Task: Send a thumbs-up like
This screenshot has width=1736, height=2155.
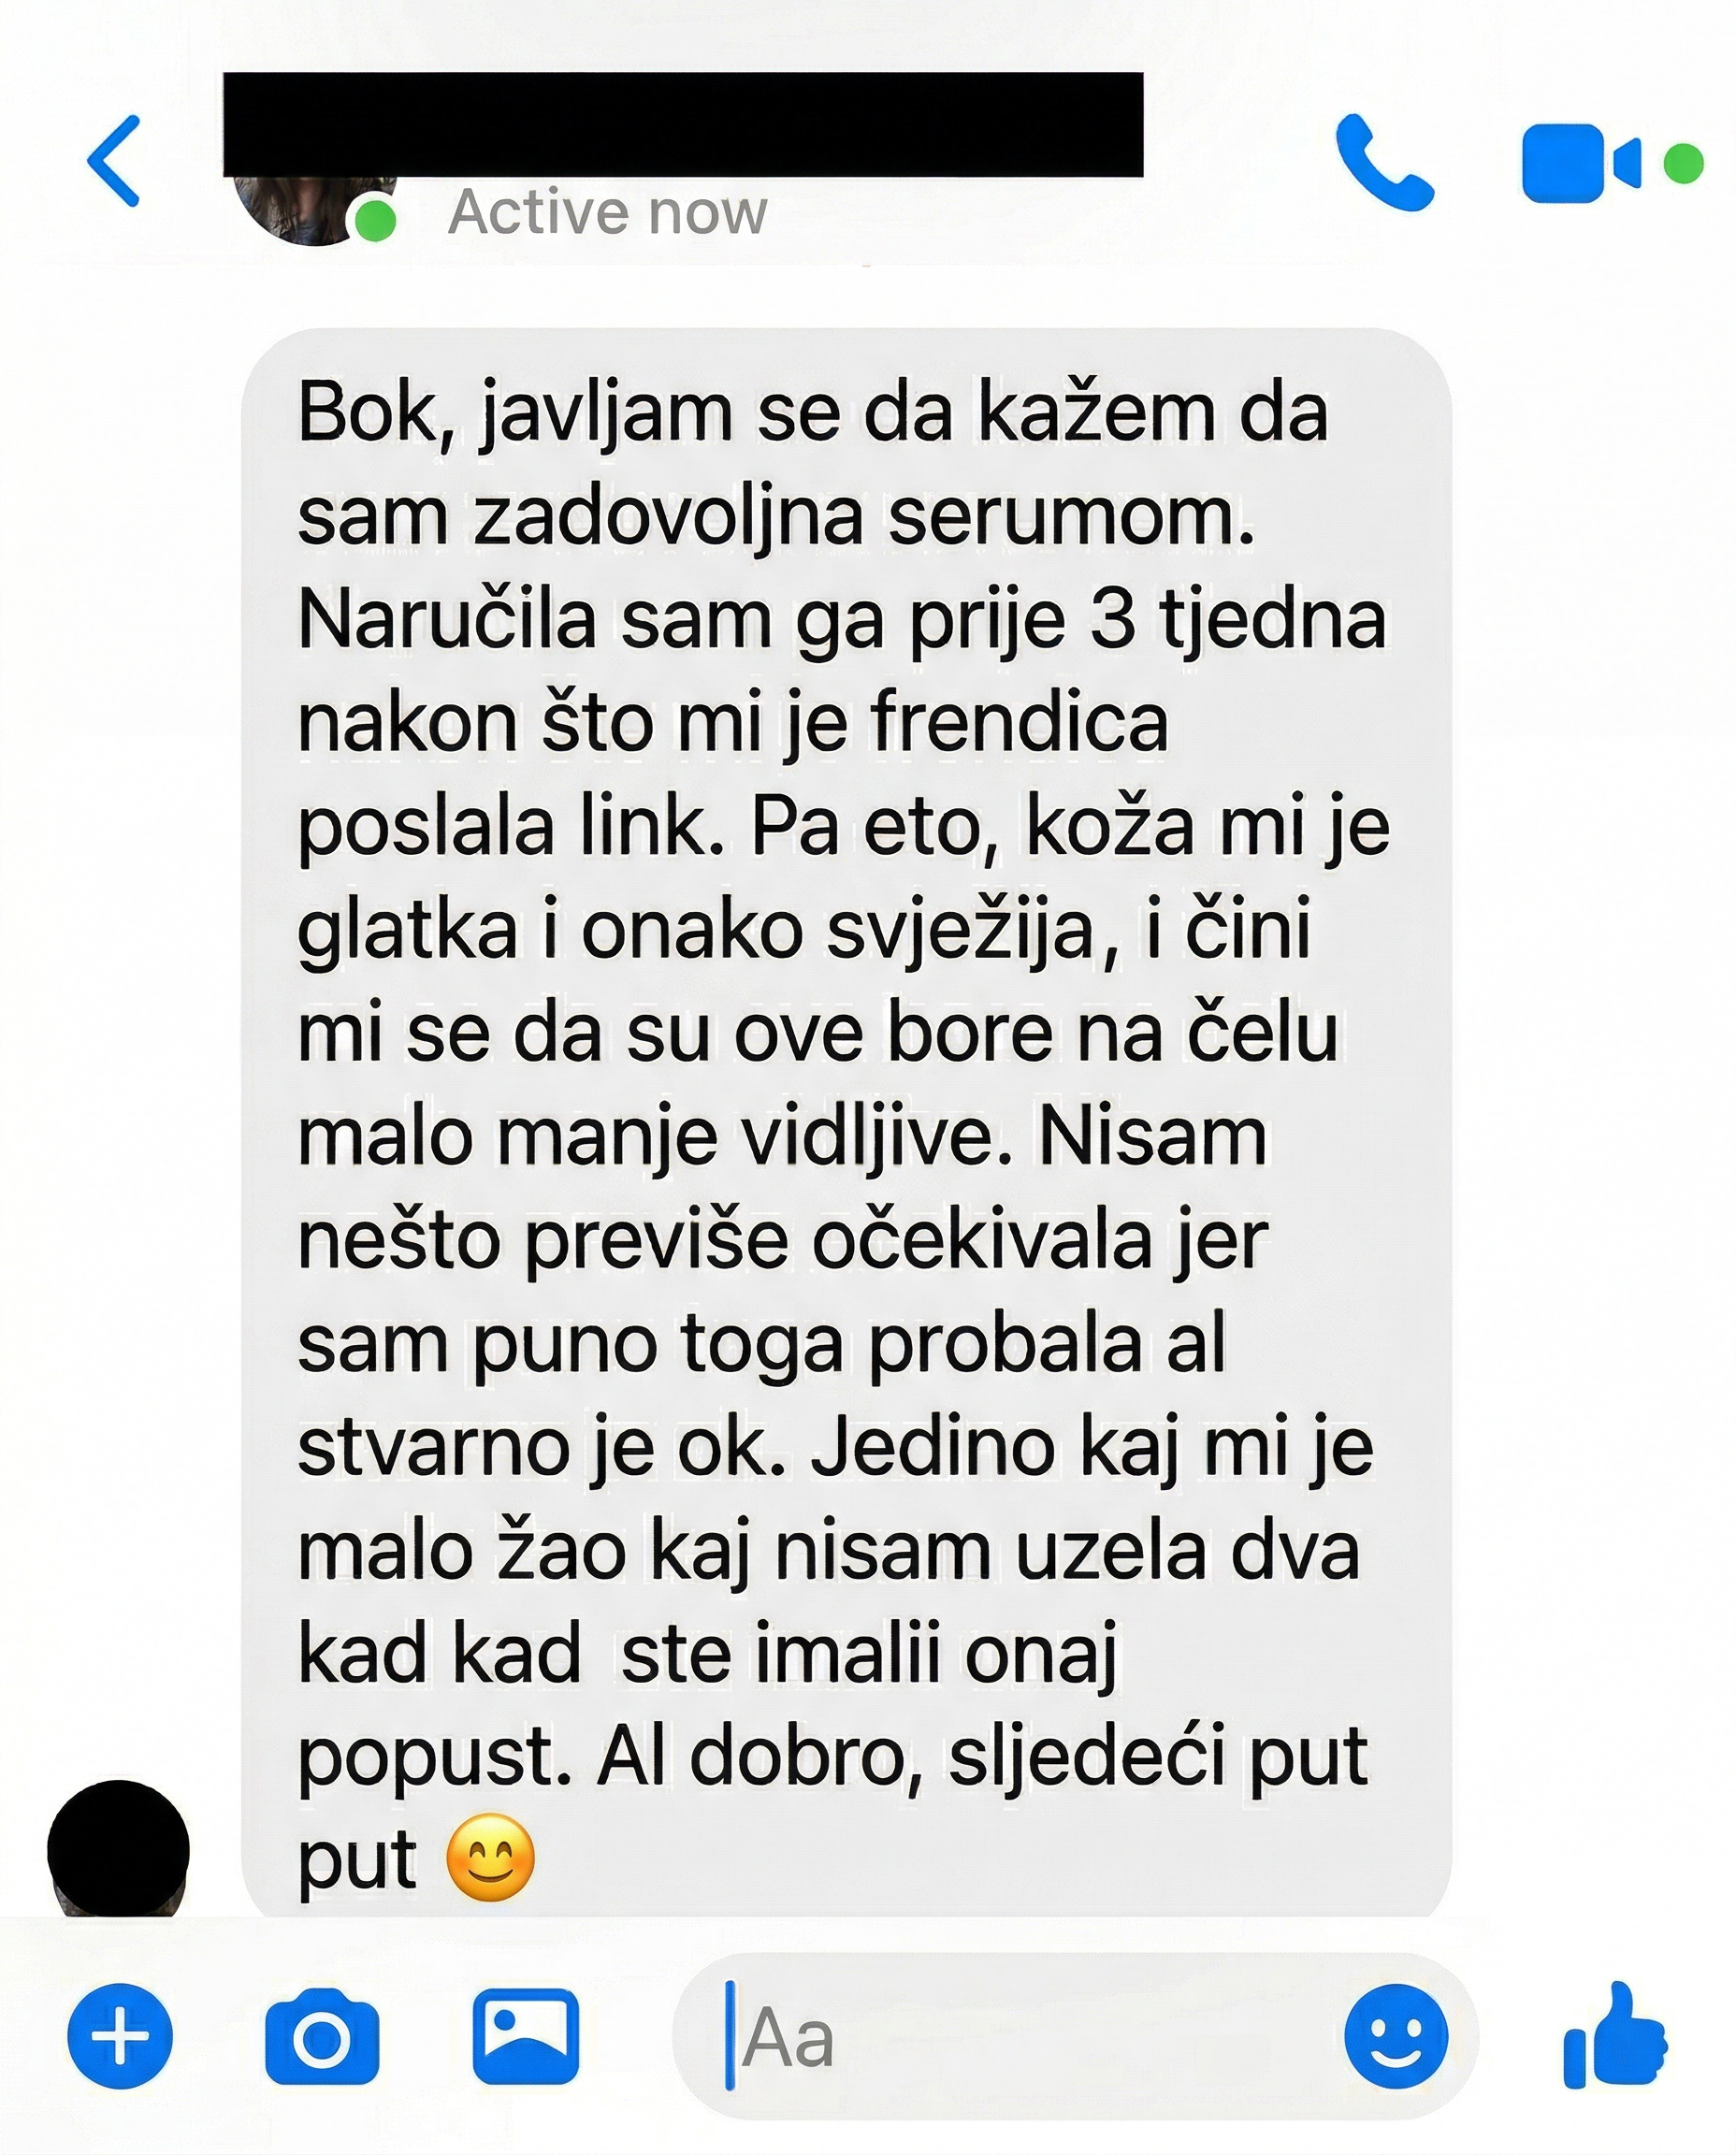Action: [1615, 2034]
